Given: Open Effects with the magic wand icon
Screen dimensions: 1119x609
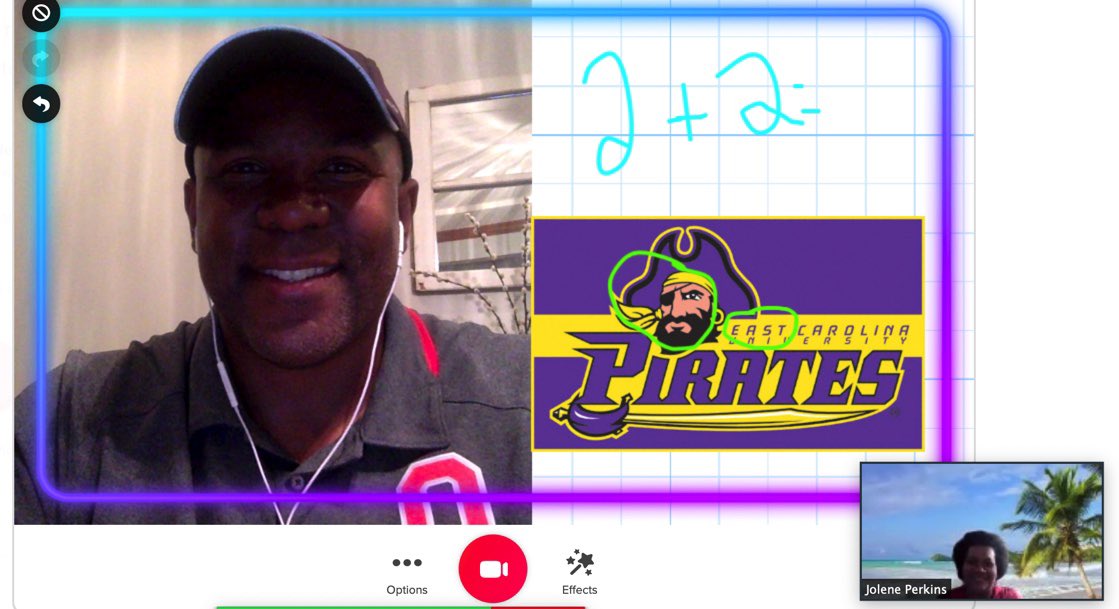Looking at the screenshot, I should click(x=579, y=562).
